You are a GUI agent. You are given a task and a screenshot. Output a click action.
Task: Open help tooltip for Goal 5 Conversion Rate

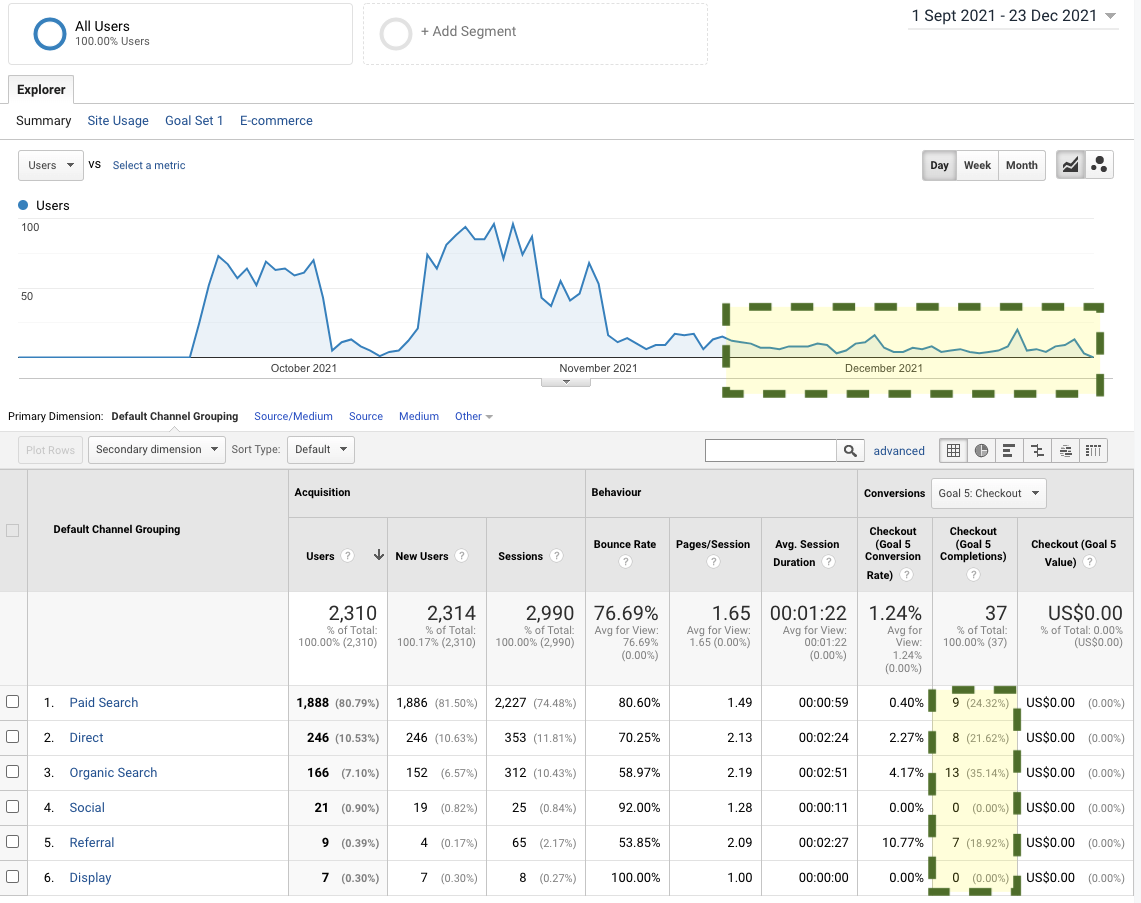coord(906,575)
